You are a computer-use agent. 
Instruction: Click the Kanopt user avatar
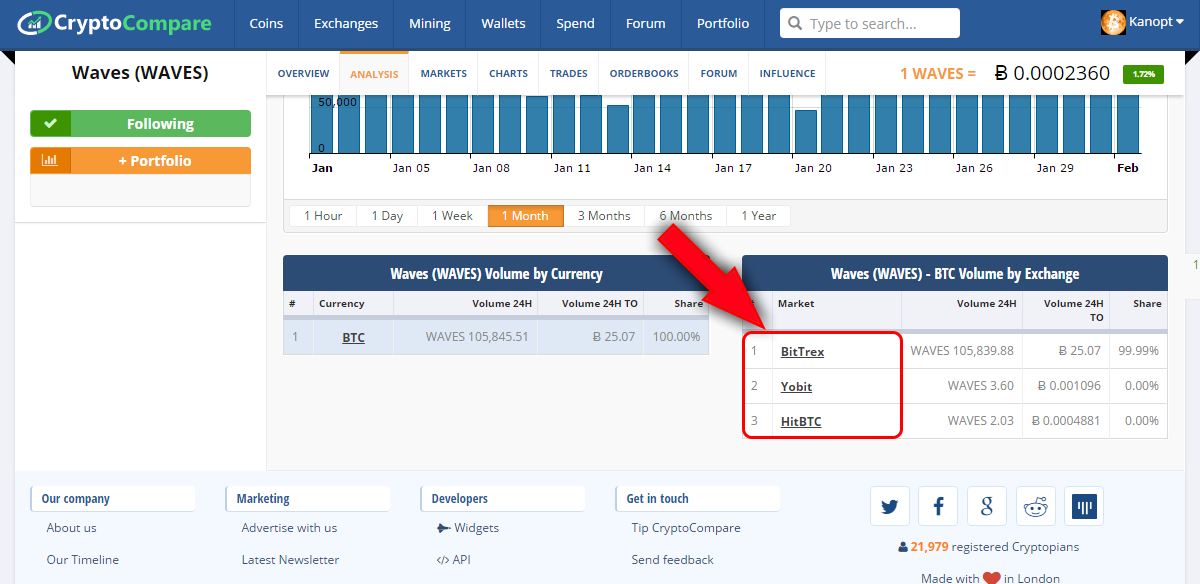[x=1113, y=22]
